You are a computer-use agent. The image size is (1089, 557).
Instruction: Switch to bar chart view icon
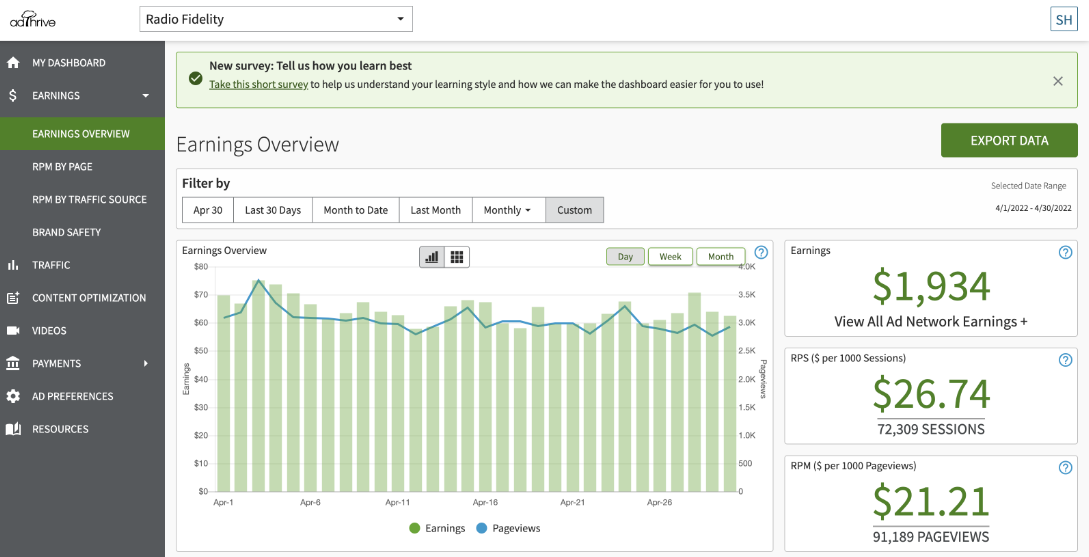432,257
